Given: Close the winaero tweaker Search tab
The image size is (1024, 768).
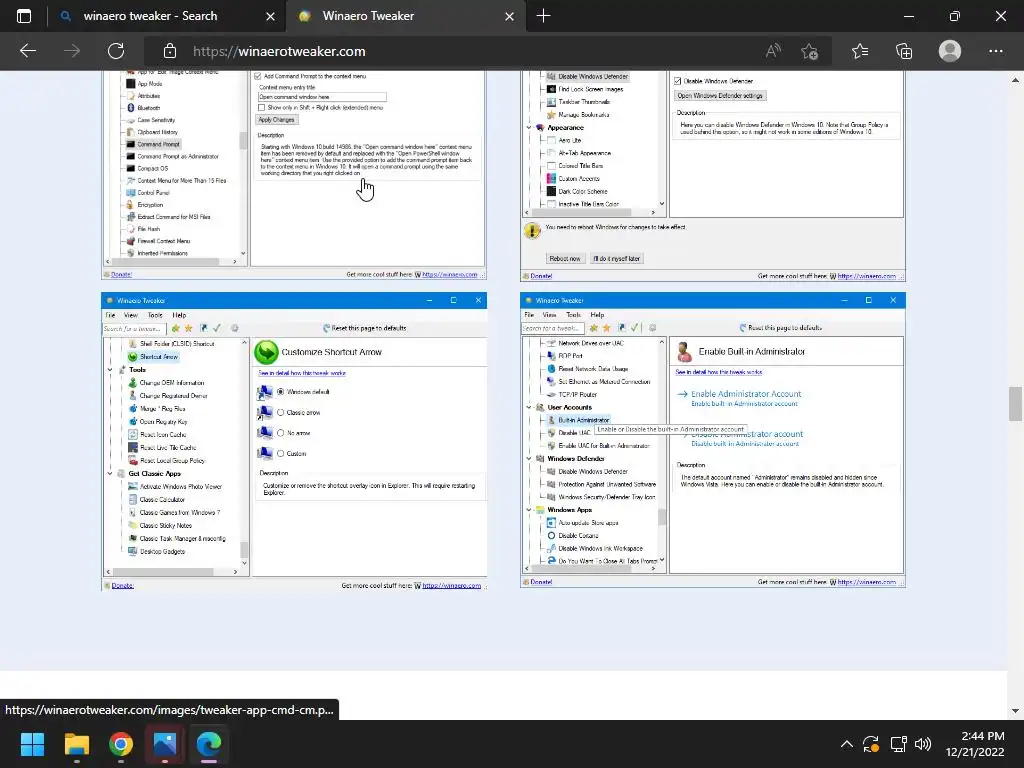Looking at the screenshot, I should point(270,16).
